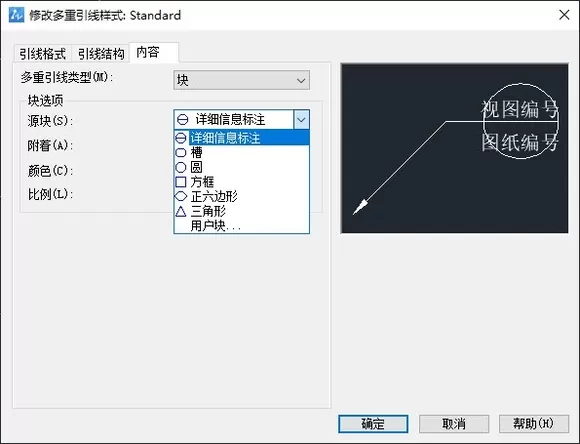This screenshot has width=580, height=444.
Task: Open help via 帮助(H) button
Action: click(534, 424)
